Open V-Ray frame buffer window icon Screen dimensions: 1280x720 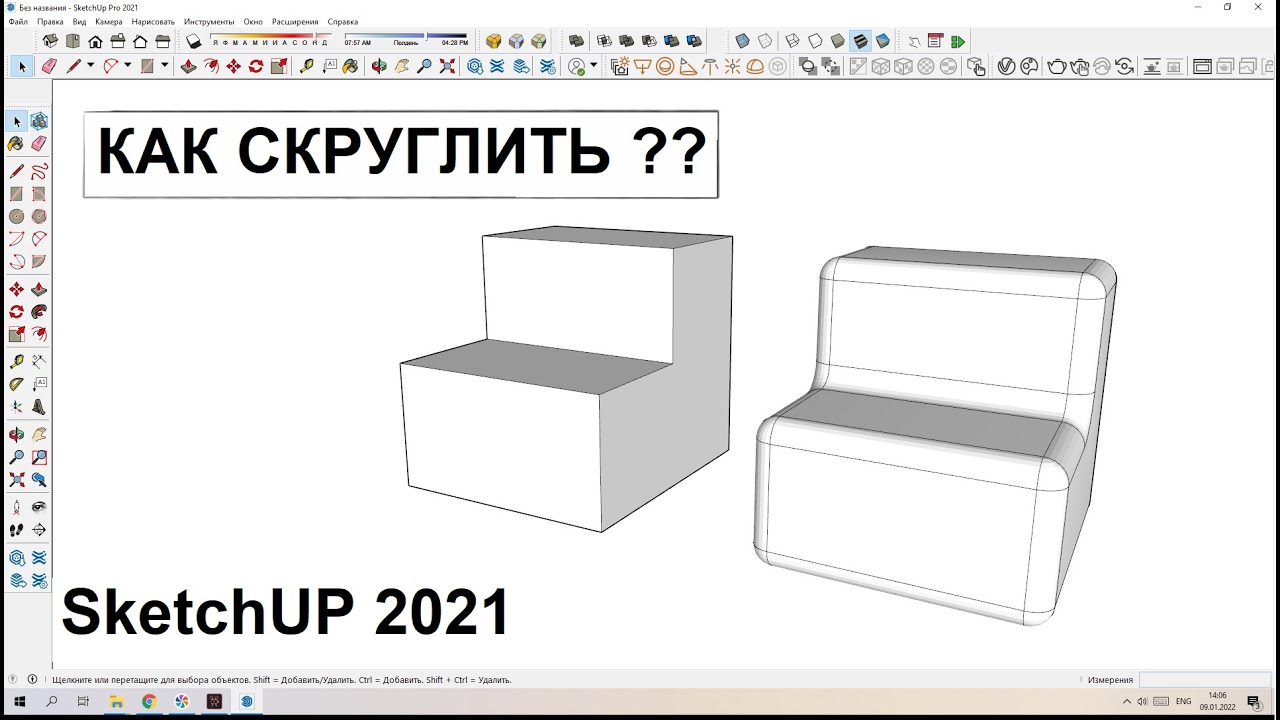(1202, 67)
